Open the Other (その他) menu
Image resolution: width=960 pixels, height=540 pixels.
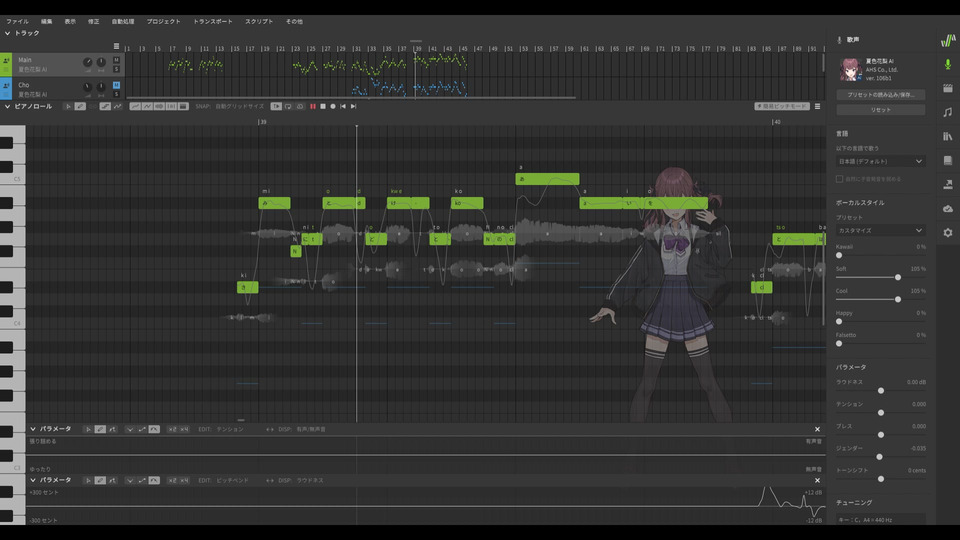pos(294,21)
